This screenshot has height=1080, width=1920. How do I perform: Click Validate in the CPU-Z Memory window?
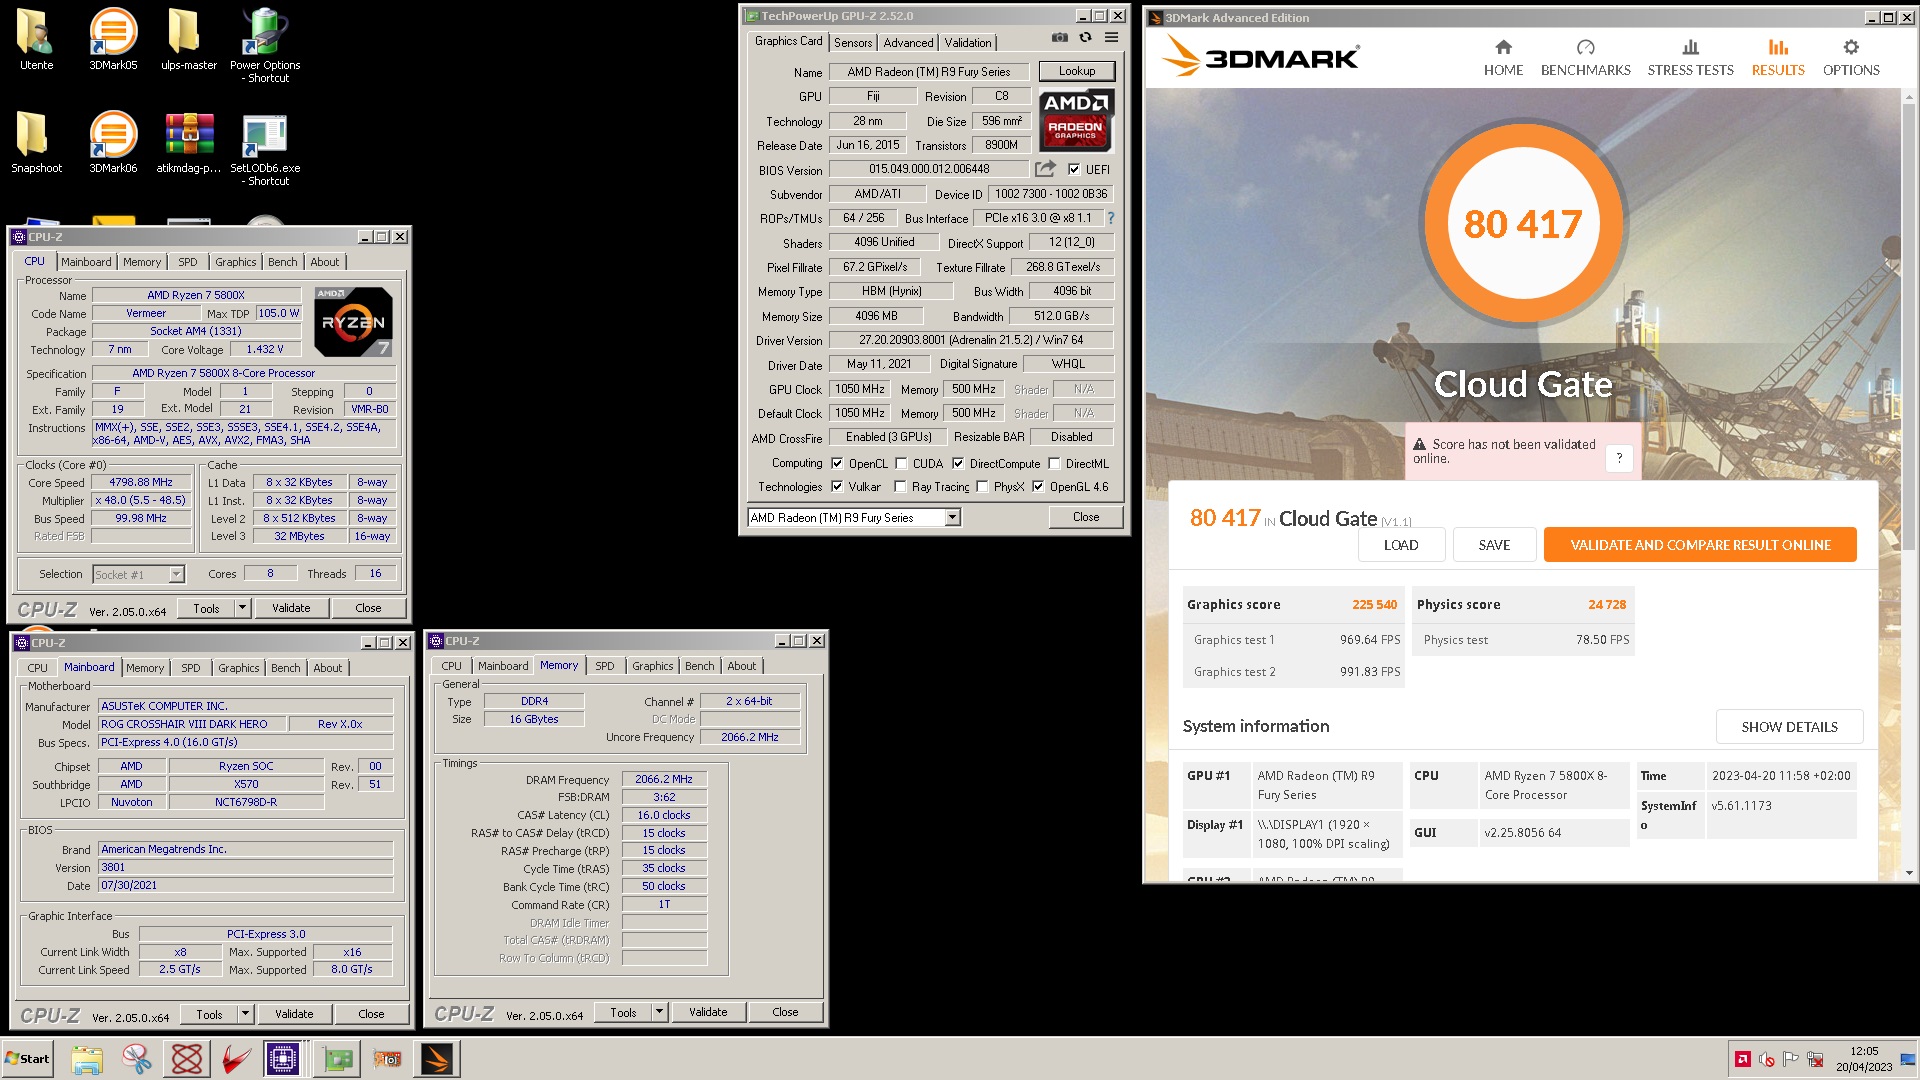pyautogui.click(x=708, y=1011)
